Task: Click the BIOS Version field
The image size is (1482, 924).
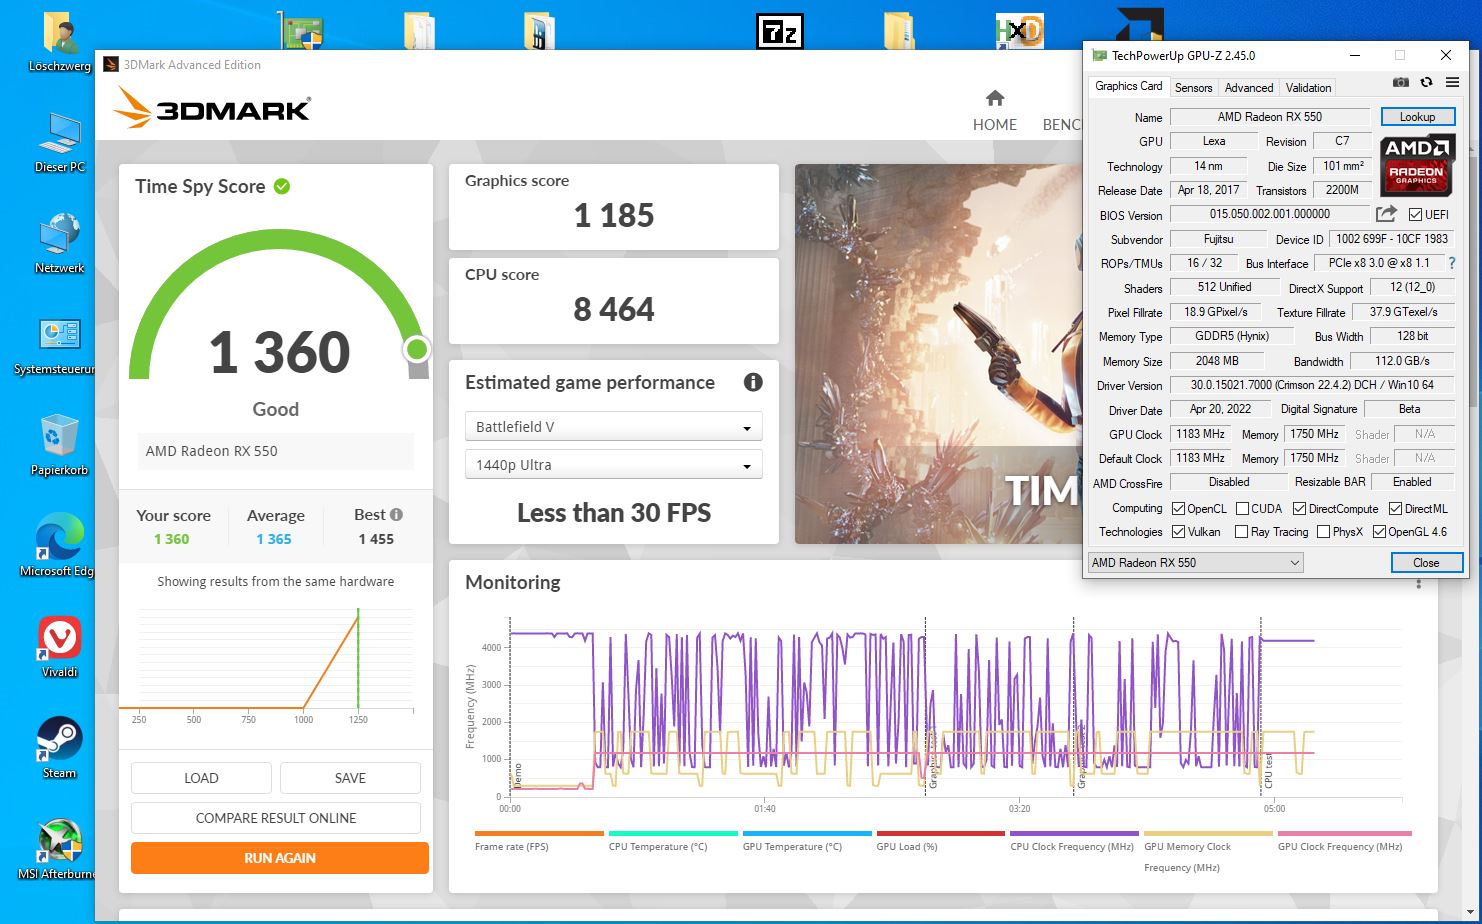Action: (x=1270, y=214)
